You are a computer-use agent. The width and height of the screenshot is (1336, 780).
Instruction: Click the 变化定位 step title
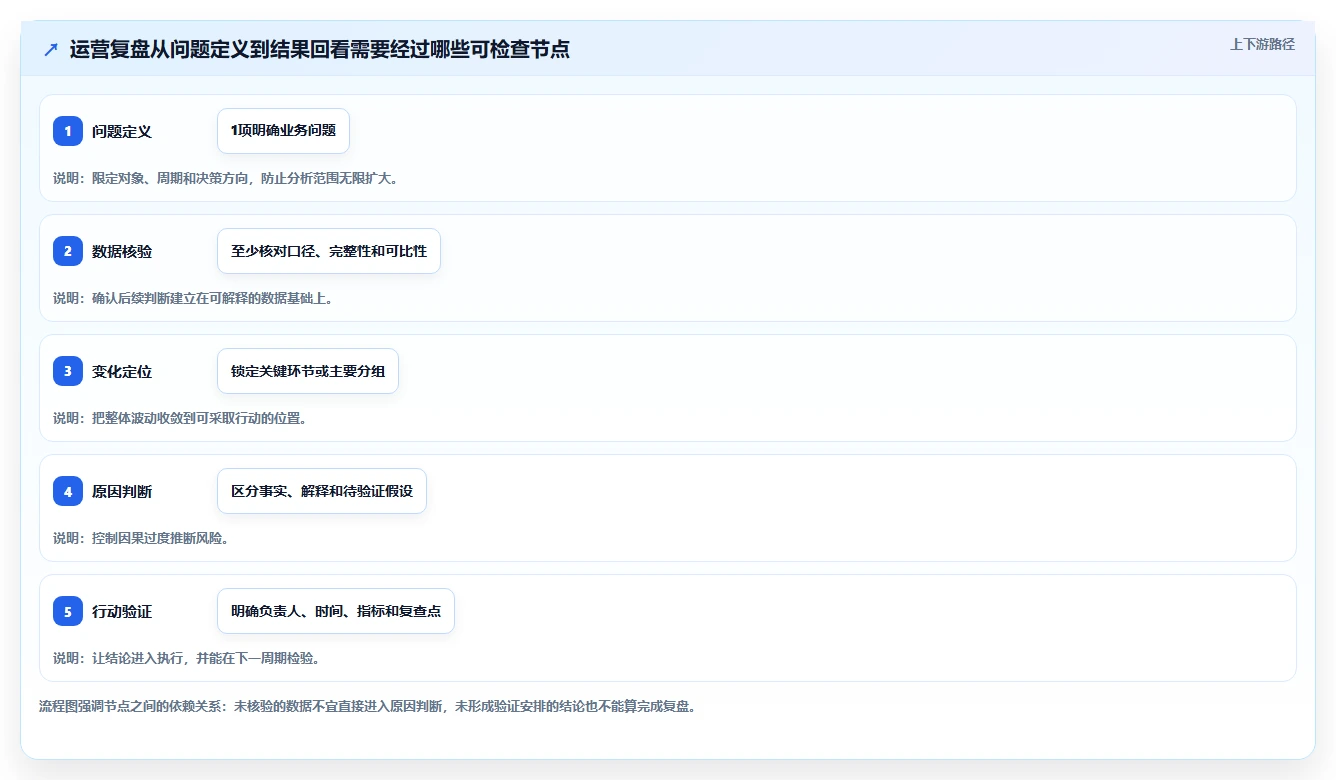122,371
